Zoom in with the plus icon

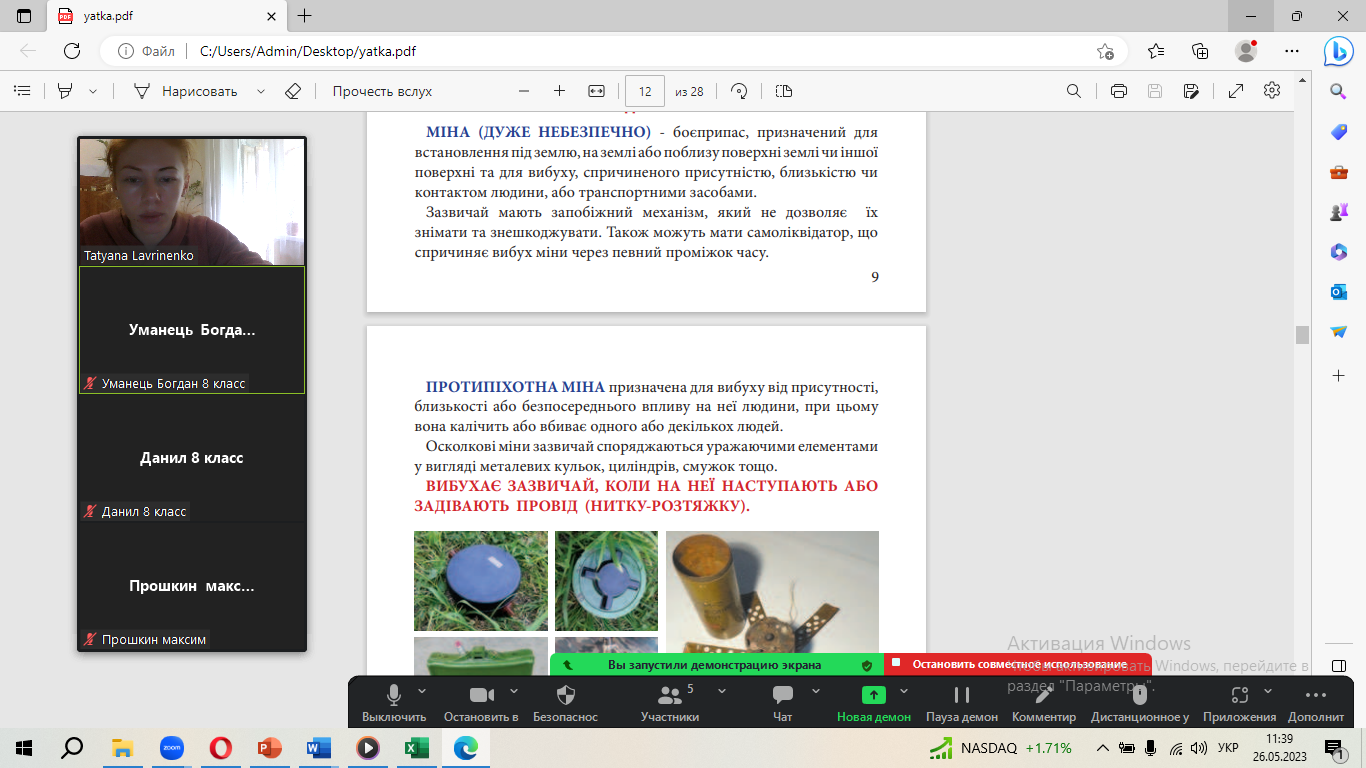560,91
